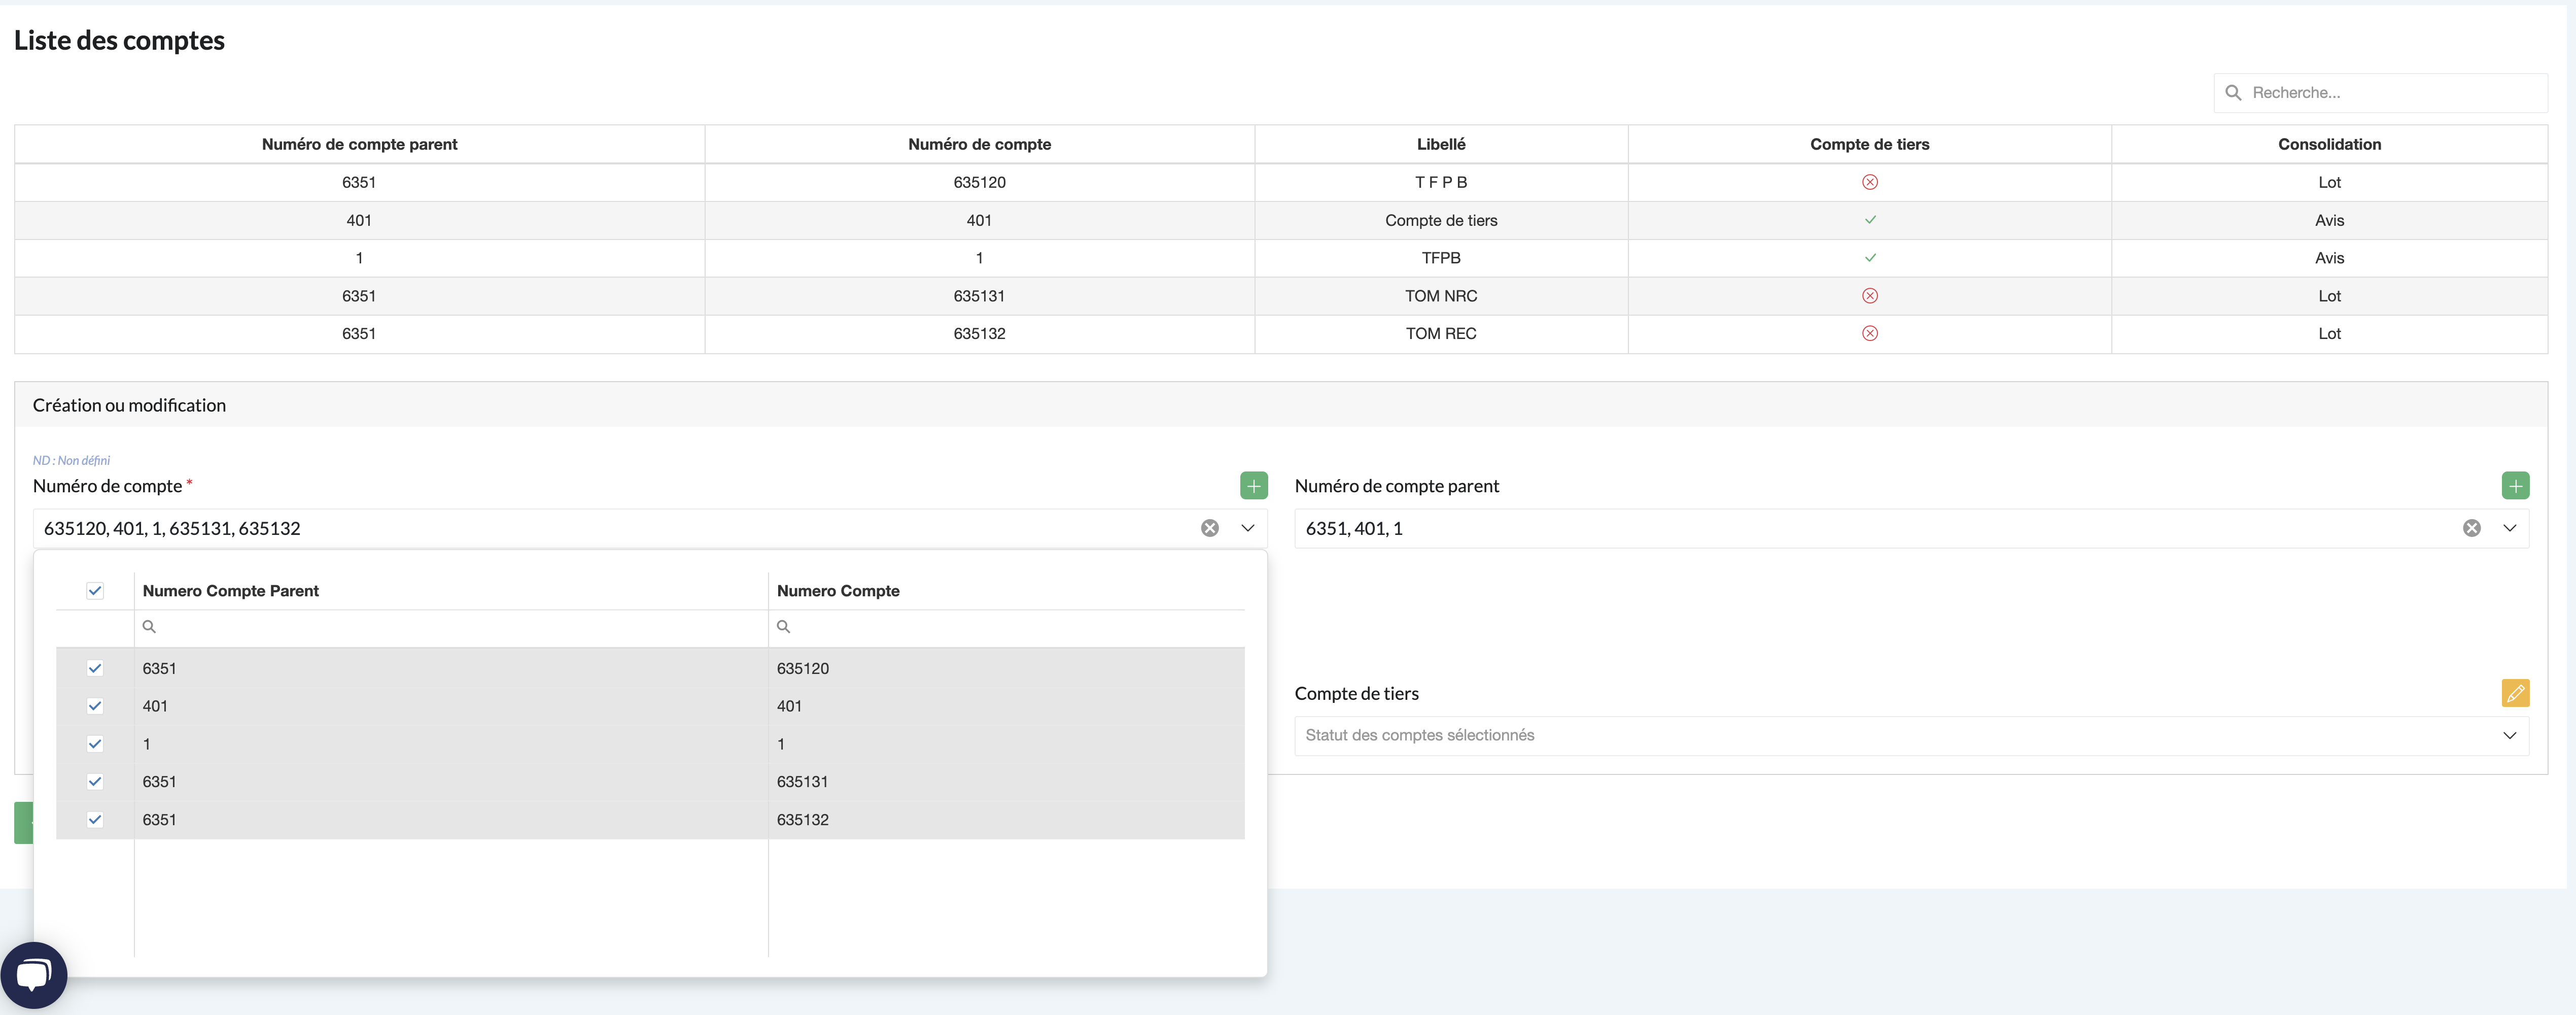Screen dimensions: 2576x1015
Task: Uncheck the row with account 635132
Action: pyautogui.click(x=95, y=820)
